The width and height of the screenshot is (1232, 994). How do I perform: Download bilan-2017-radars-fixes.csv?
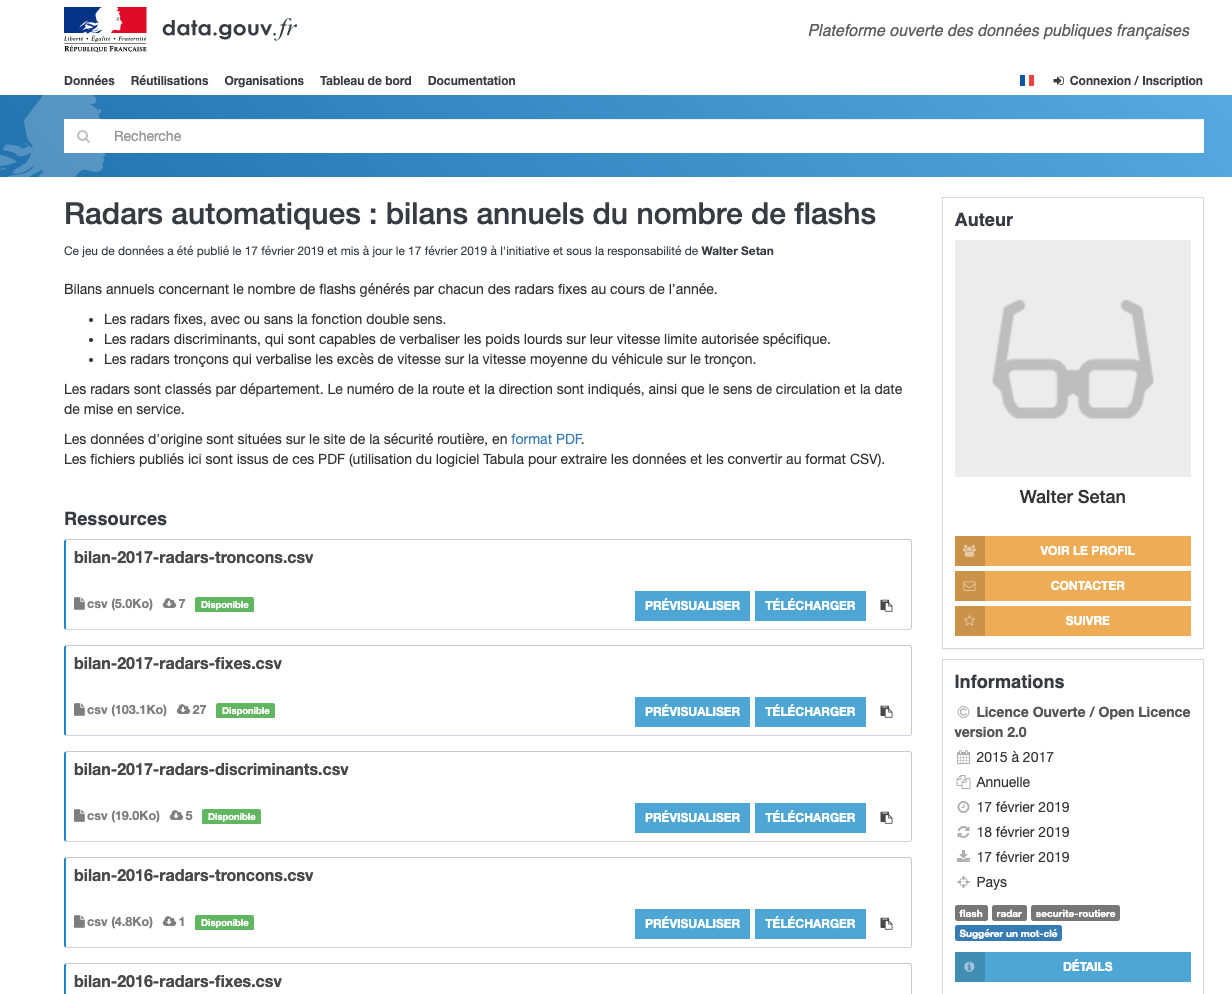pyautogui.click(x=810, y=712)
